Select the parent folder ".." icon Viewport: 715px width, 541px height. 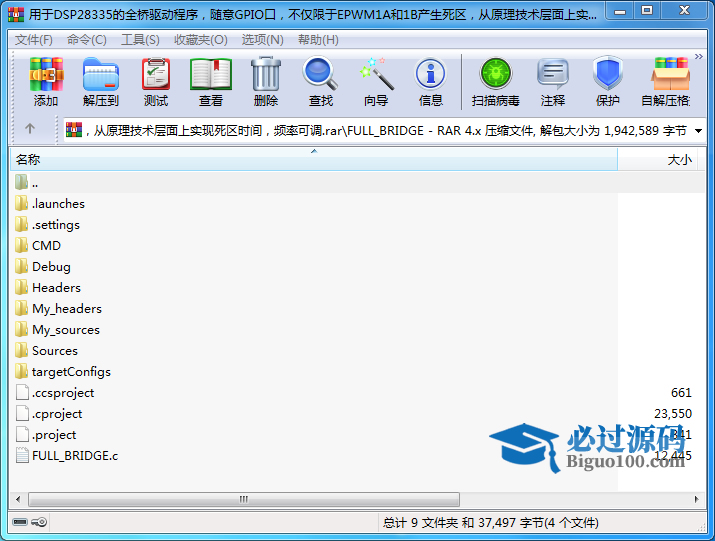point(21,182)
